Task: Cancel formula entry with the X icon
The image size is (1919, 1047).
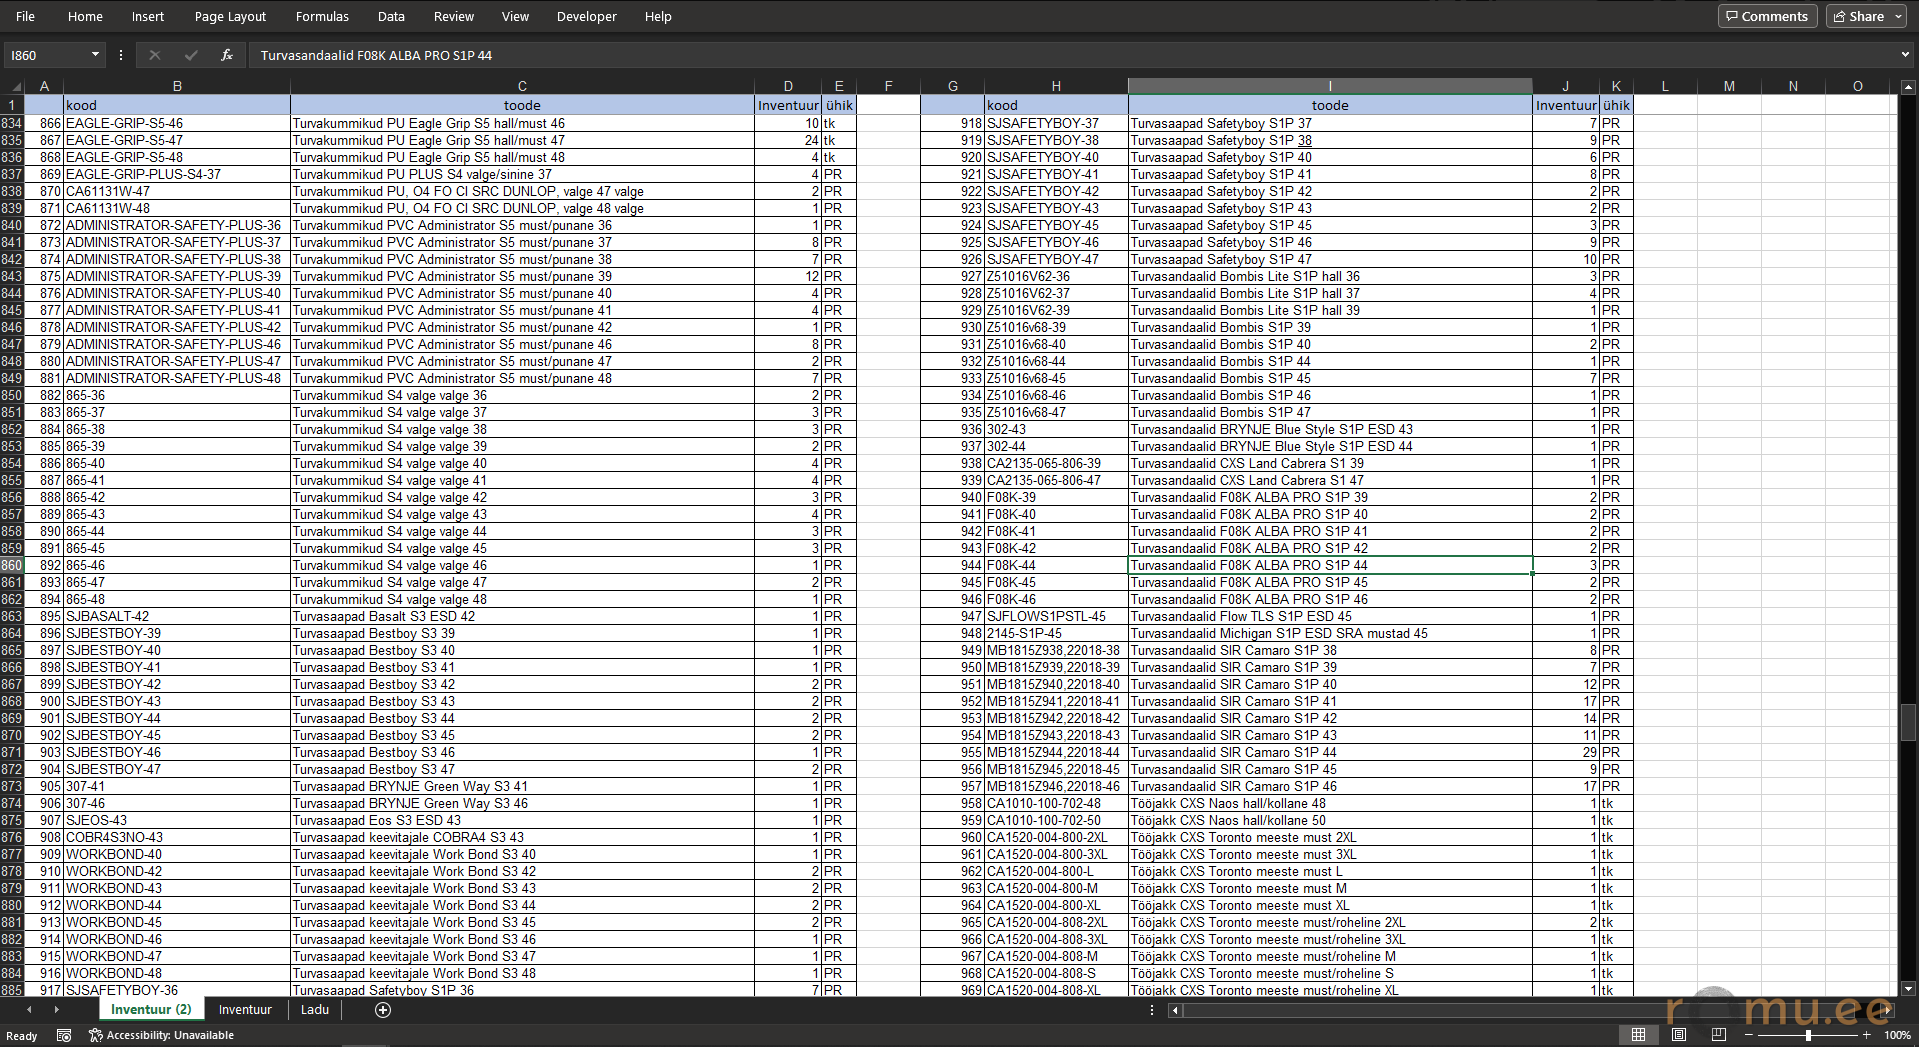Action: [154, 55]
